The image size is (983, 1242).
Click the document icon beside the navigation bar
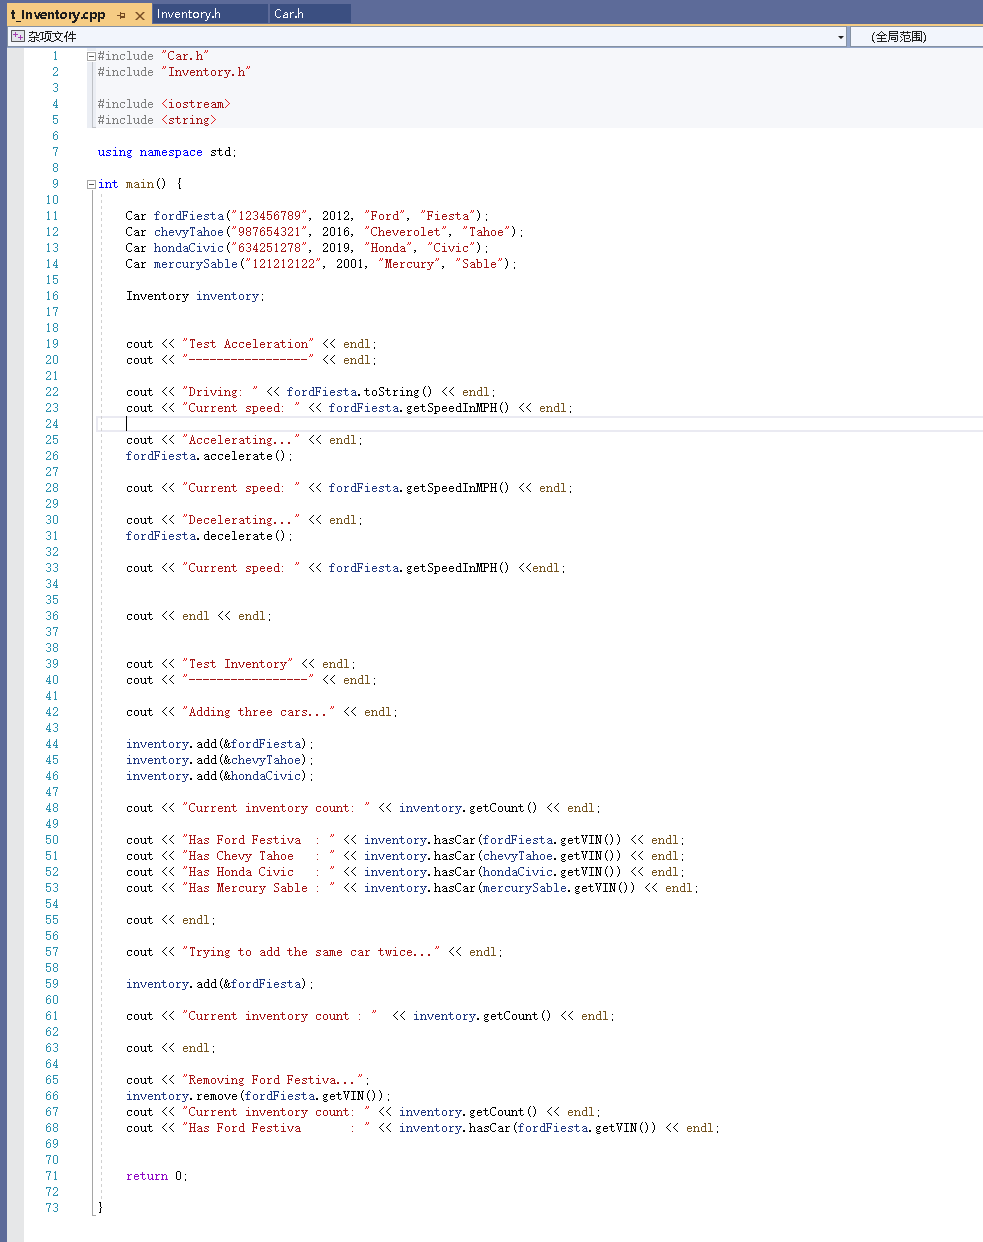tap(16, 35)
